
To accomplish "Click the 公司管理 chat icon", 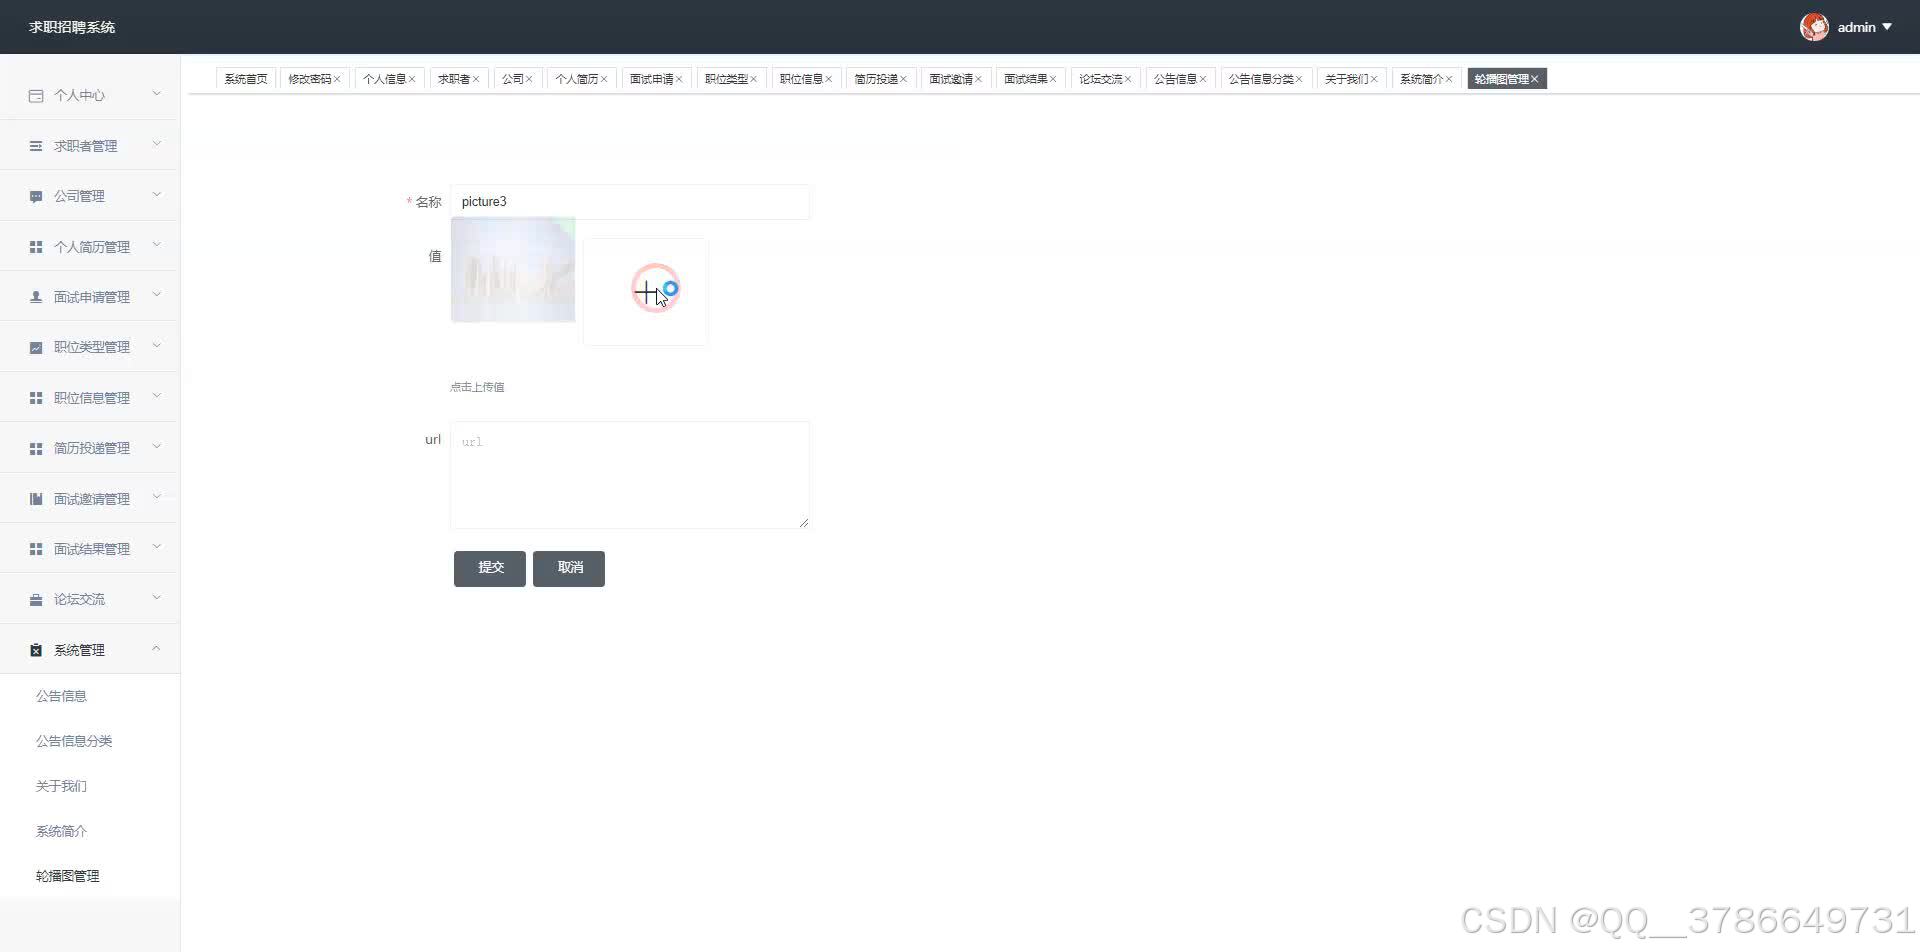I will point(36,197).
